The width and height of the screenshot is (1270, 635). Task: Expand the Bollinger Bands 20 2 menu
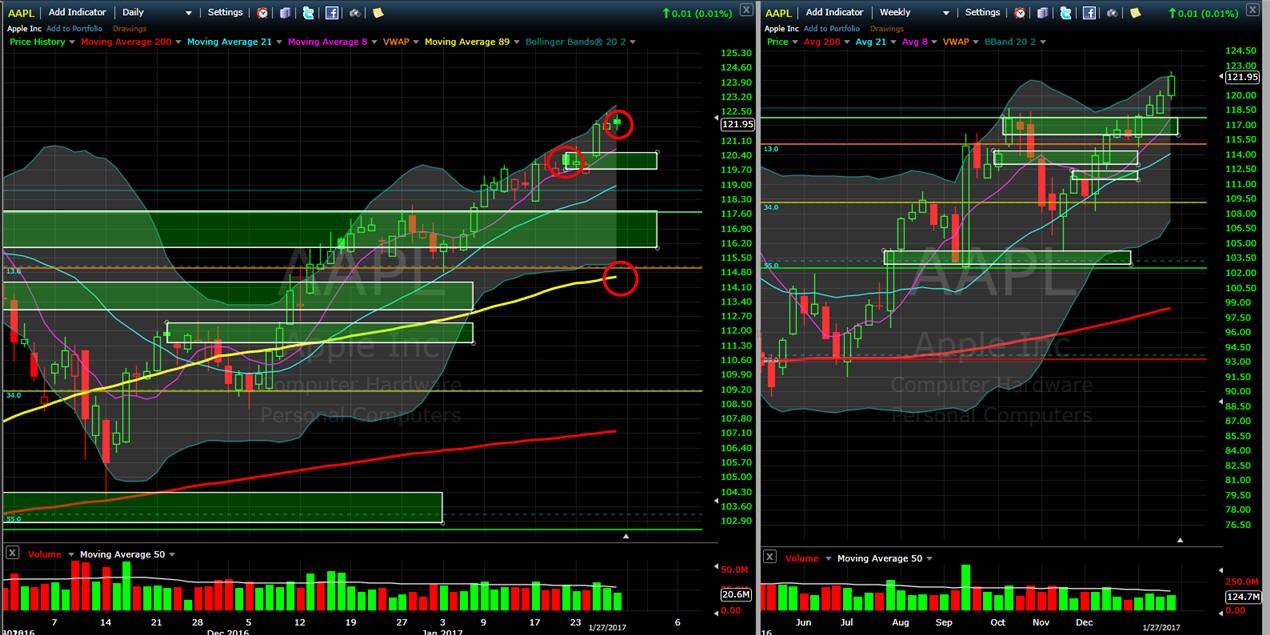(632, 42)
